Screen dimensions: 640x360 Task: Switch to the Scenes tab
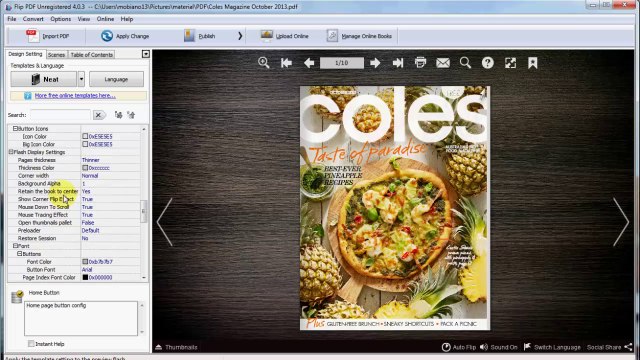coord(56,54)
